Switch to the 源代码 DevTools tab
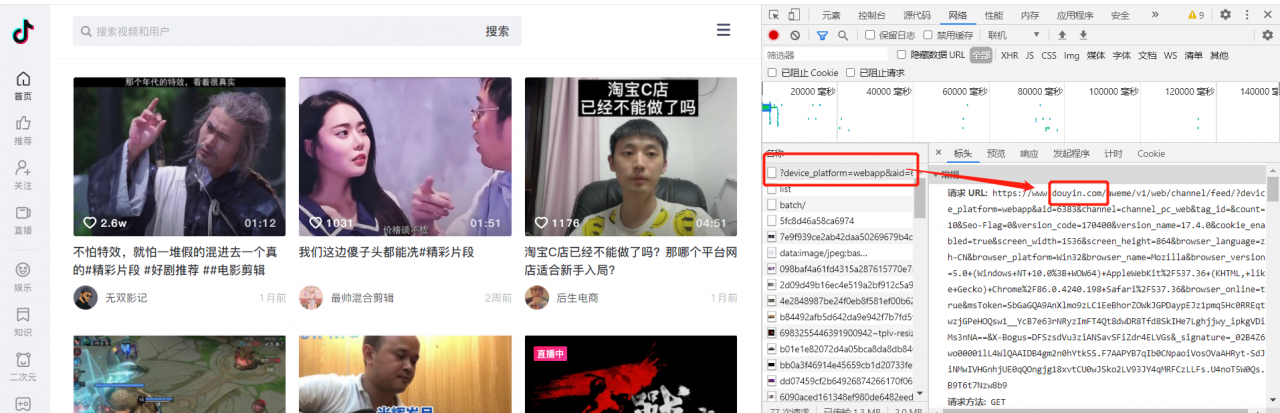Screen dimensions: 1280x413 pos(917,15)
